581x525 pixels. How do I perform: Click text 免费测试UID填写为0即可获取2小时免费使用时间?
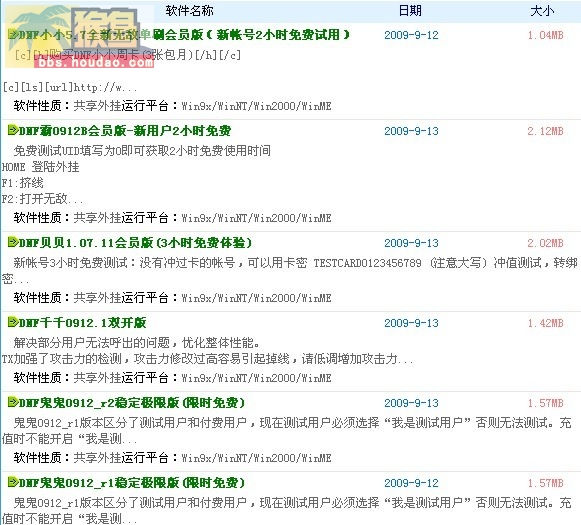142,150
